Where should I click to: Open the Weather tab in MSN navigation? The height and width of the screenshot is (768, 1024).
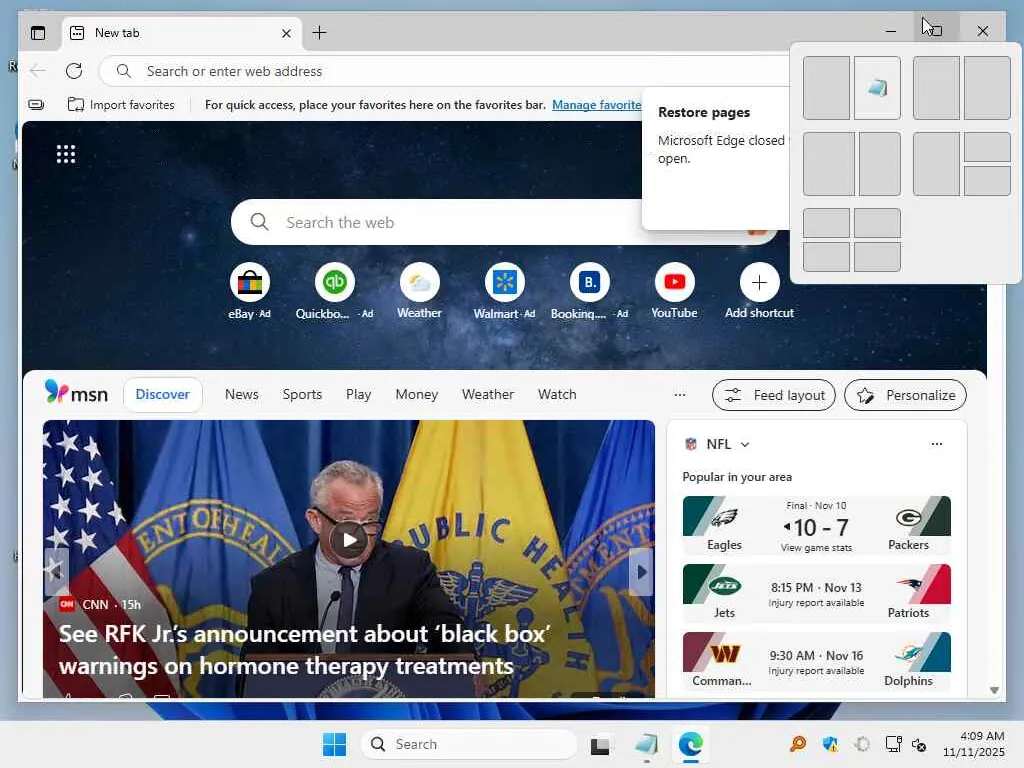488,394
